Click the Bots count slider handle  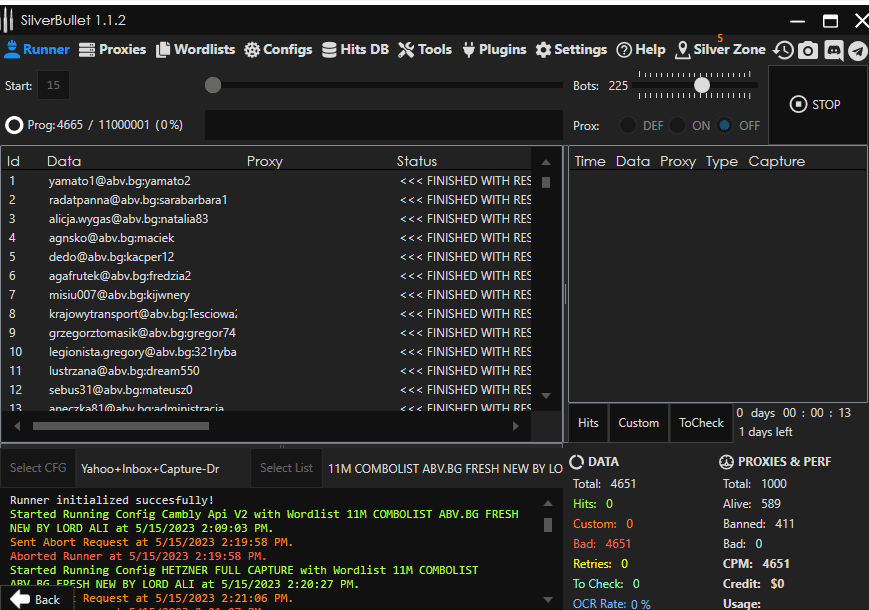[x=702, y=86]
